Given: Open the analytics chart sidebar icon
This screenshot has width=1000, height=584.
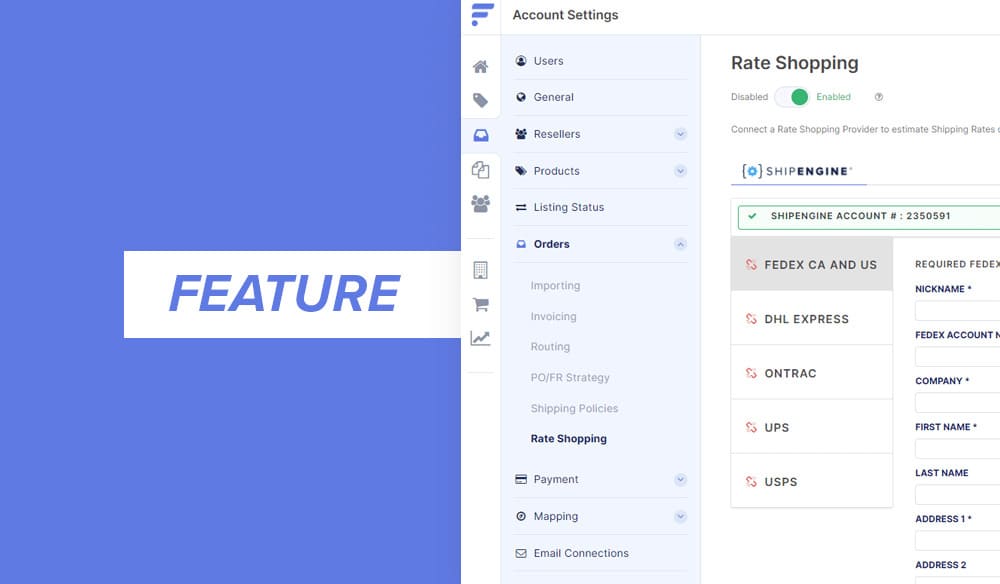Looking at the screenshot, I should 480,339.
